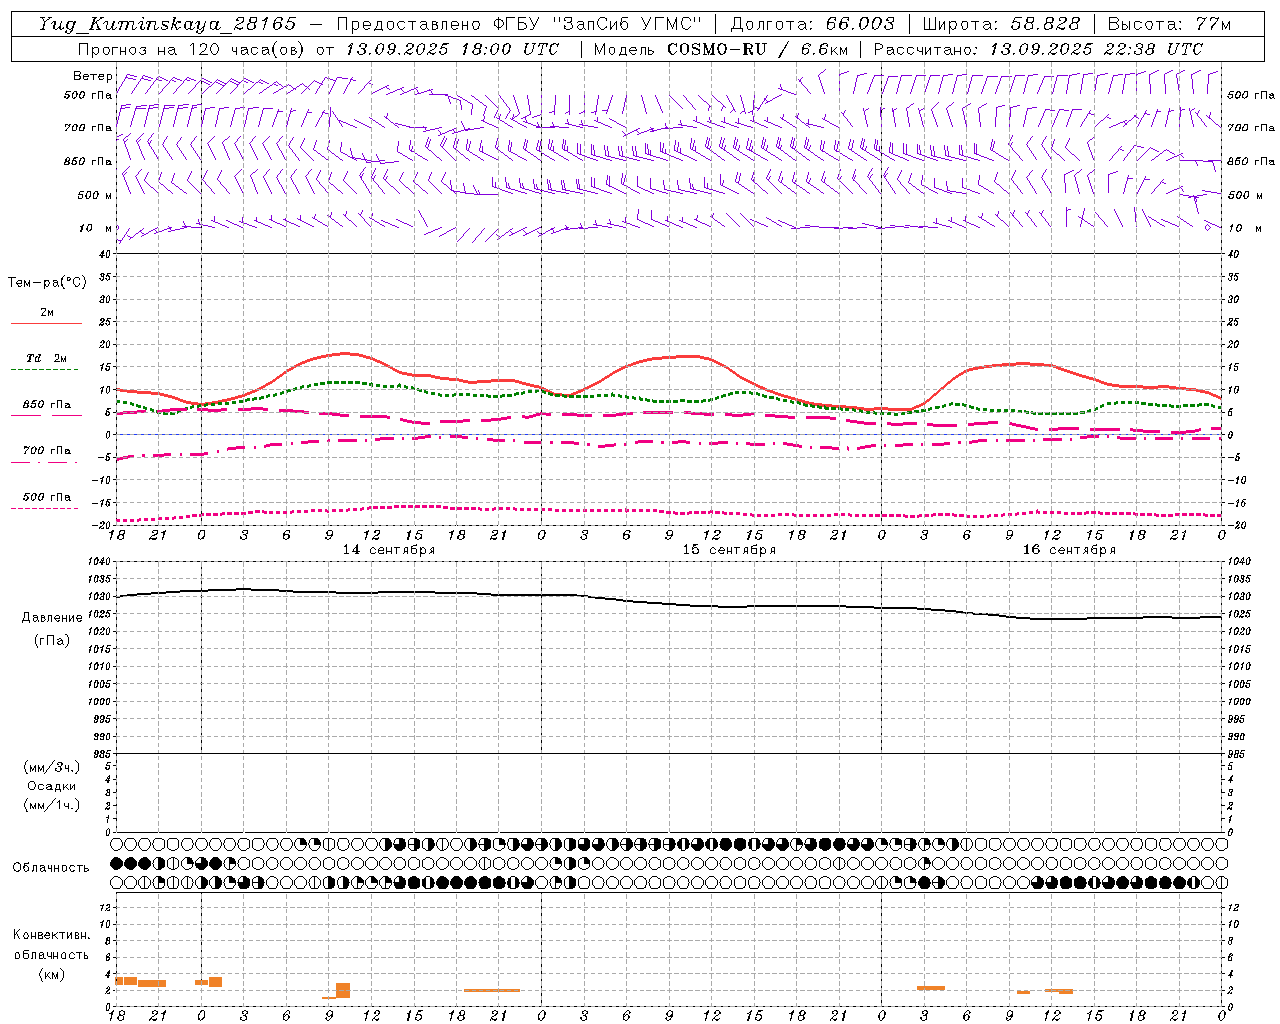Click the Давление pressure panel label

click(x=52, y=618)
